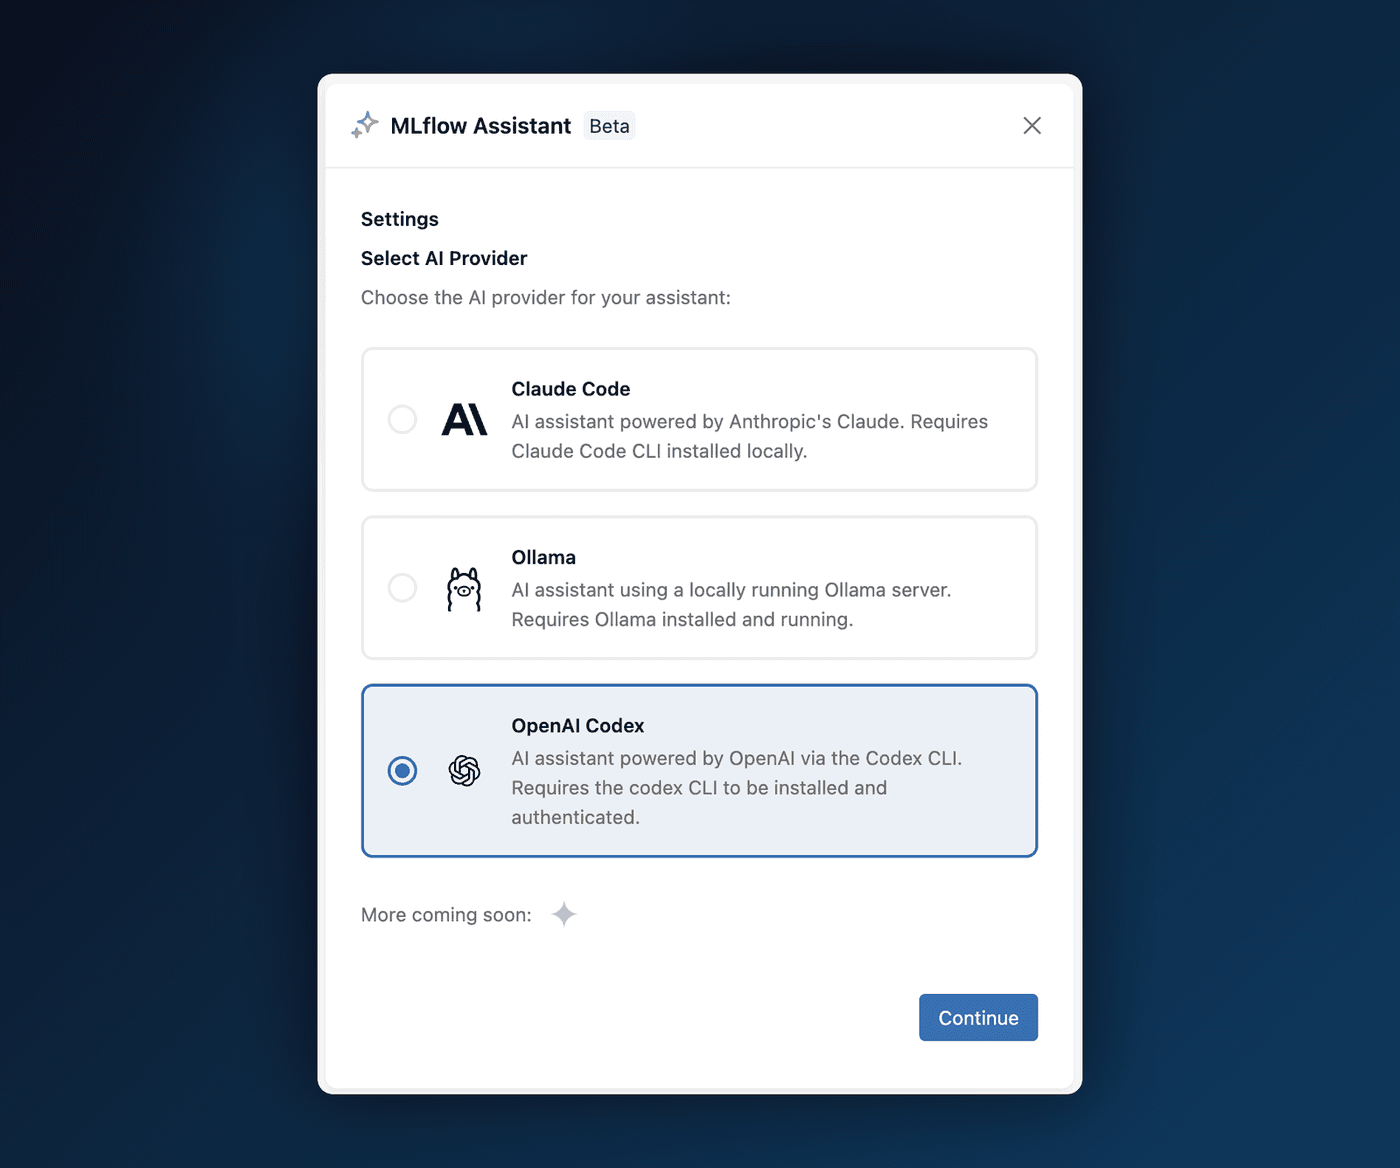Image resolution: width=1400 pixels, height=1168 pixels.
Task: Click the Claude Code description text
Action: pos(750,436)
